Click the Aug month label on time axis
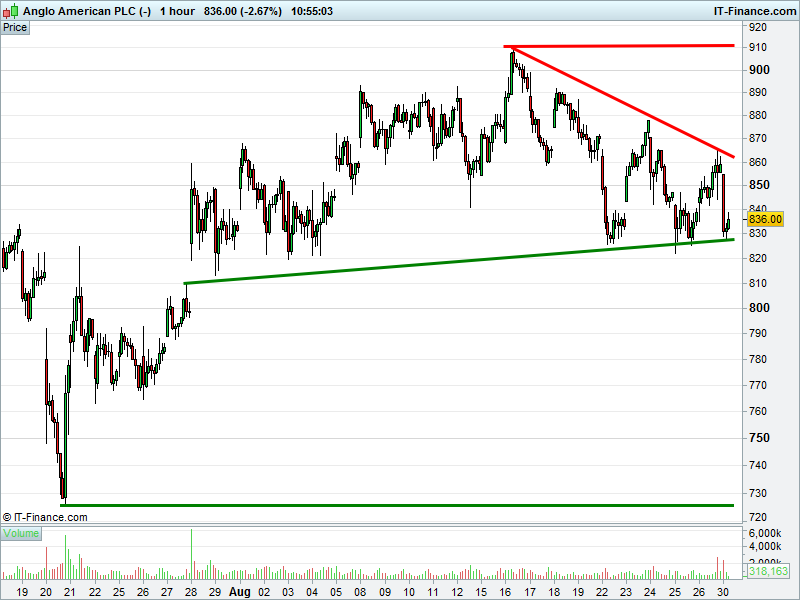The width and height of the screenshot is (800, 600). coord(239,592)
